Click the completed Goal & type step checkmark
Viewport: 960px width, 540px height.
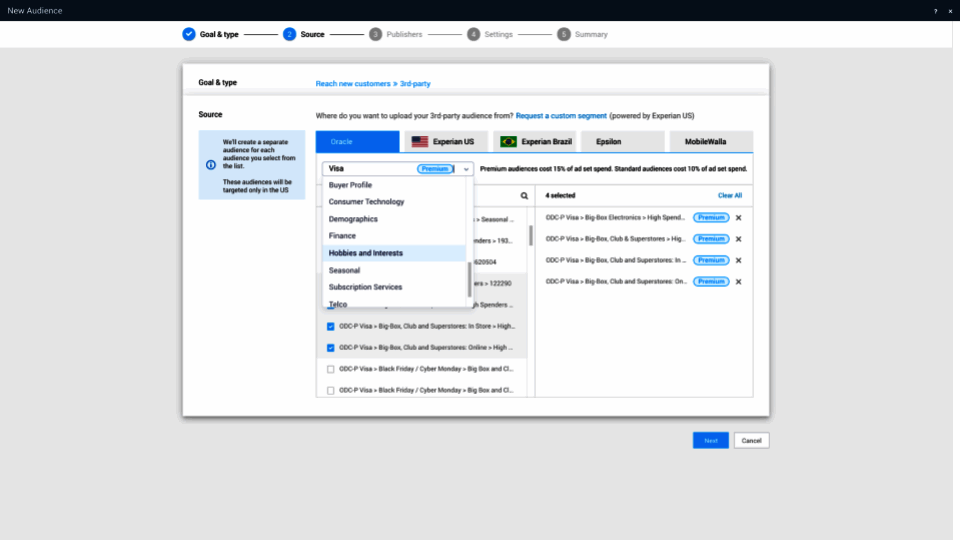(189, 34)
